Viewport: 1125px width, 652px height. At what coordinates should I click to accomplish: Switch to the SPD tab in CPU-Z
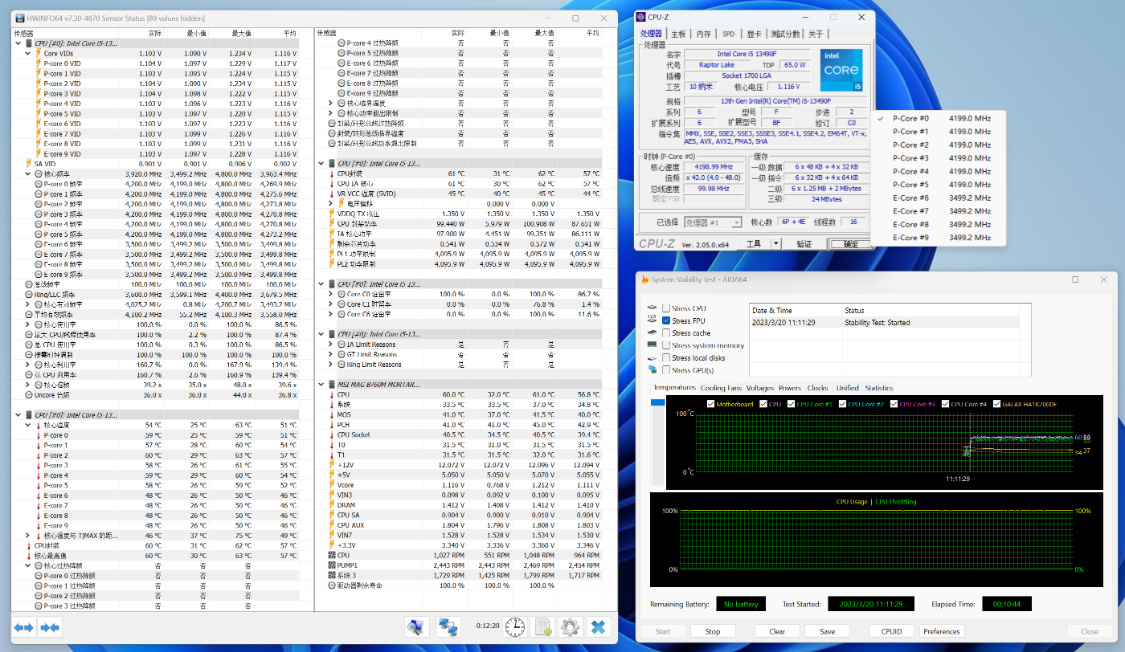pyautogui.click(x=728, y=33)
